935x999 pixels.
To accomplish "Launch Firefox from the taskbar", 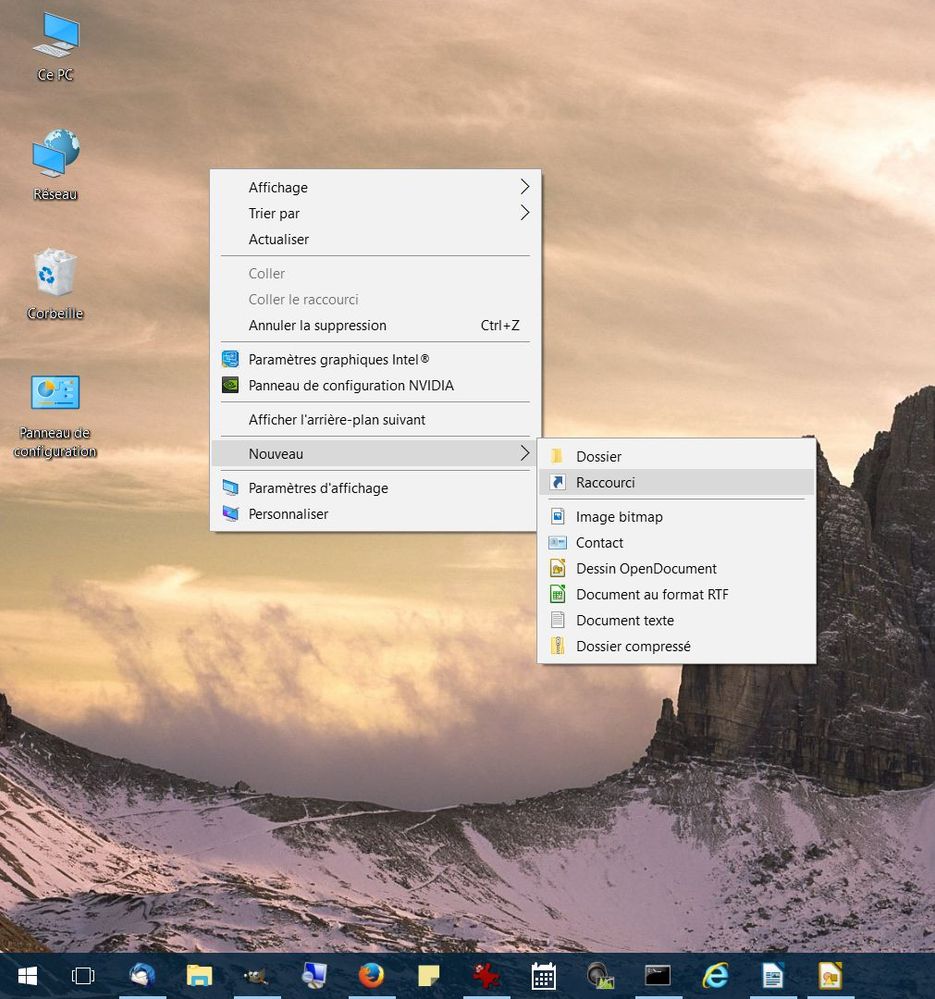I will [371, 976].
